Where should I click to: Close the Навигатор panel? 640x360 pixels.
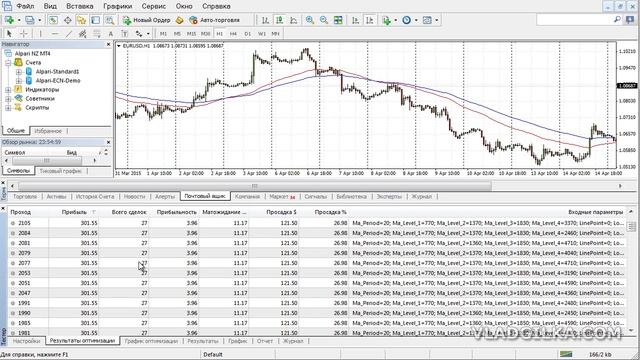tap(108, 44)
